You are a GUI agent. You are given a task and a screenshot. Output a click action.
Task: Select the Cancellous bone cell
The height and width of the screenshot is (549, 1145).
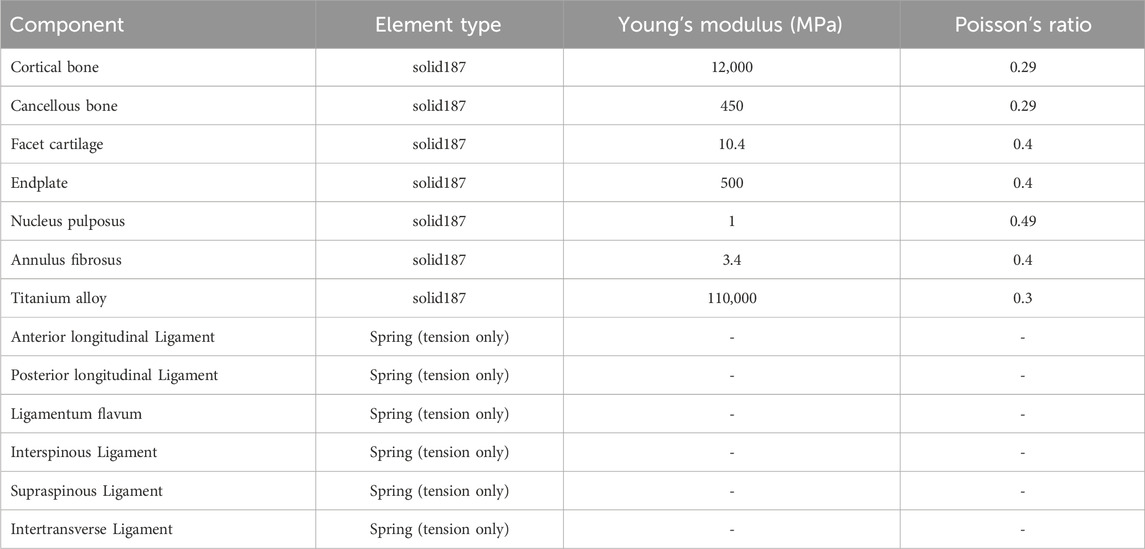tap(64, 106)
